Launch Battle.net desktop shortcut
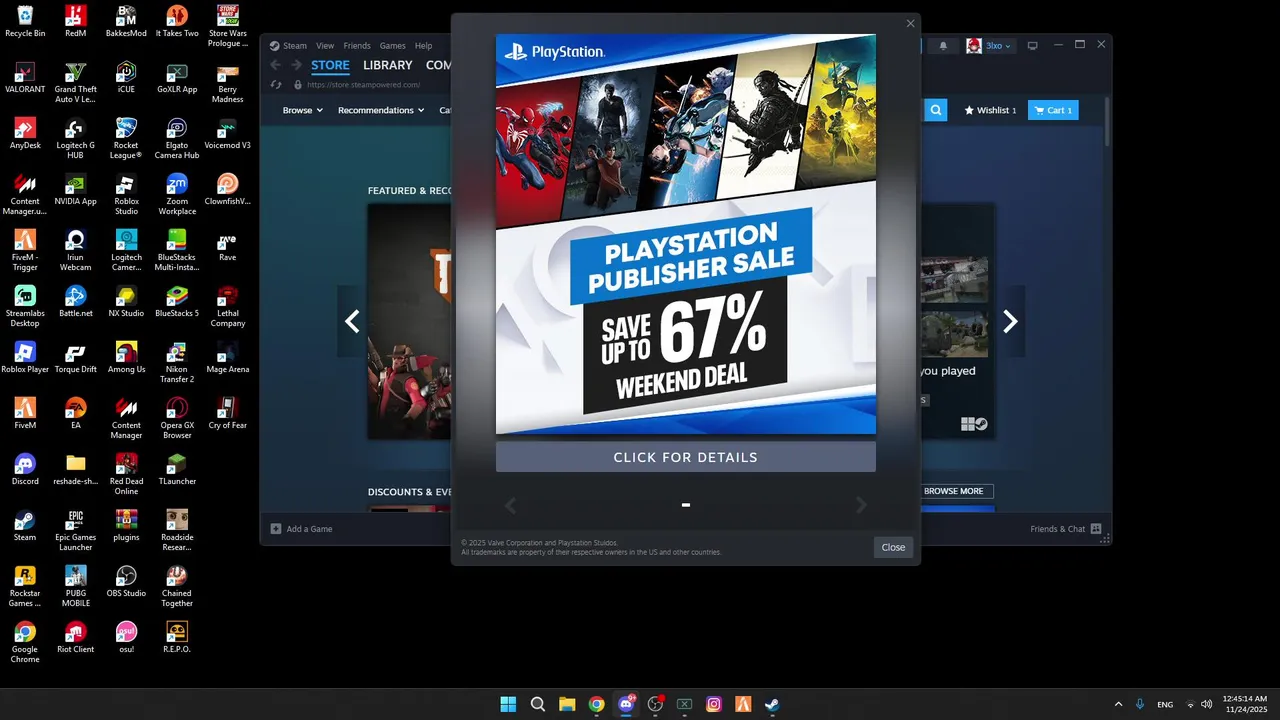The width and height of the screenshot is (1280, 720). coord(75,301)
